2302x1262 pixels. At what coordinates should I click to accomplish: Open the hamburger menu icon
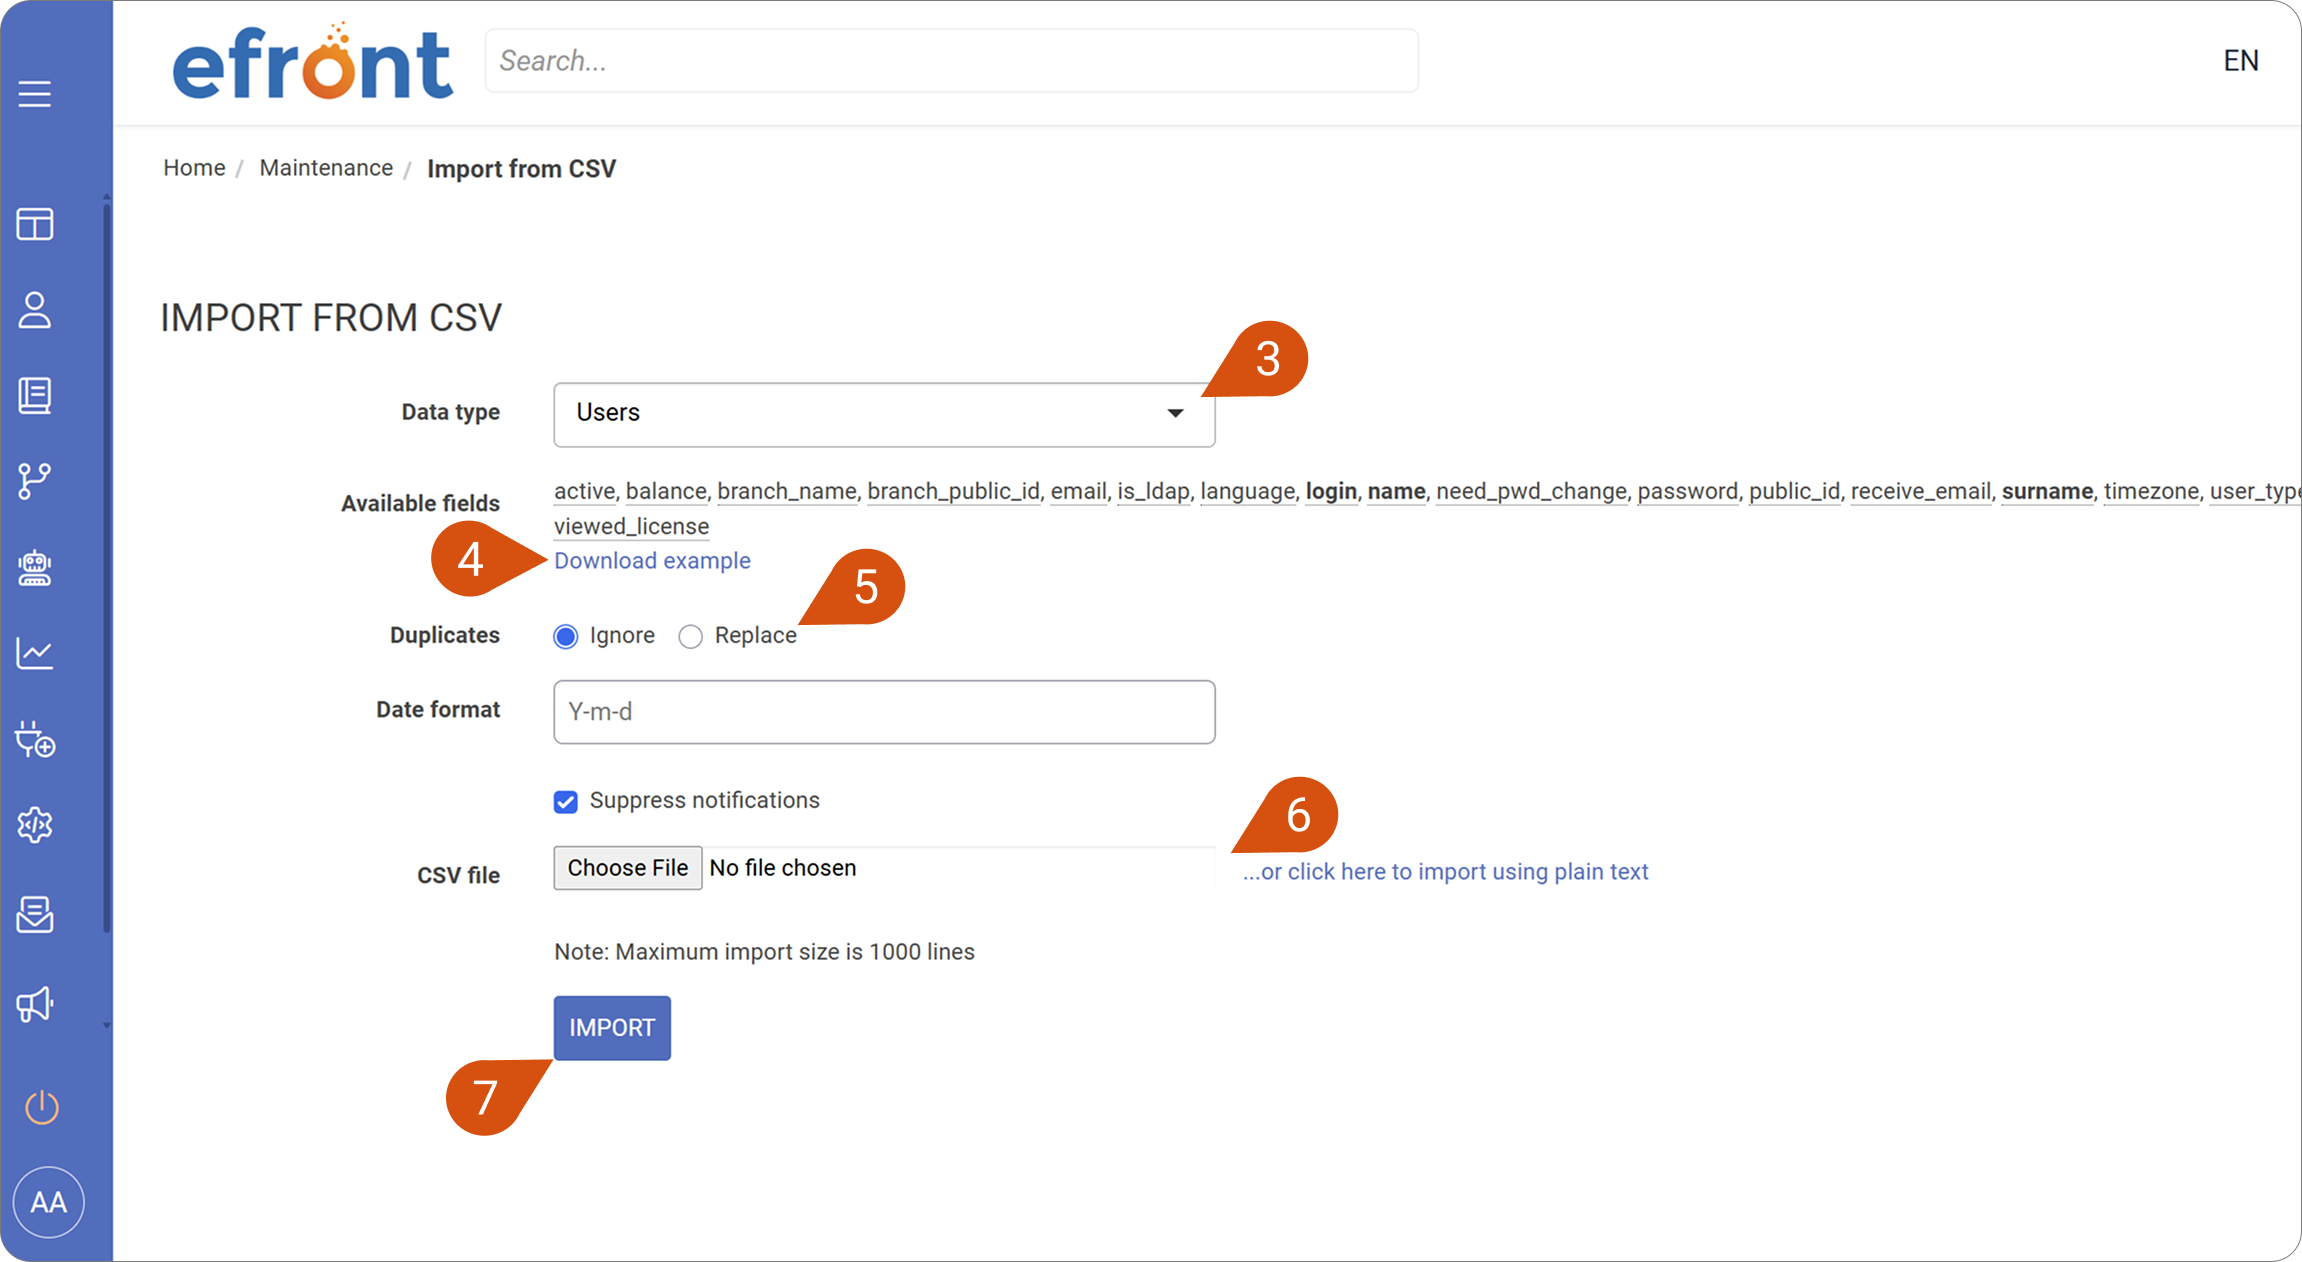35,94
